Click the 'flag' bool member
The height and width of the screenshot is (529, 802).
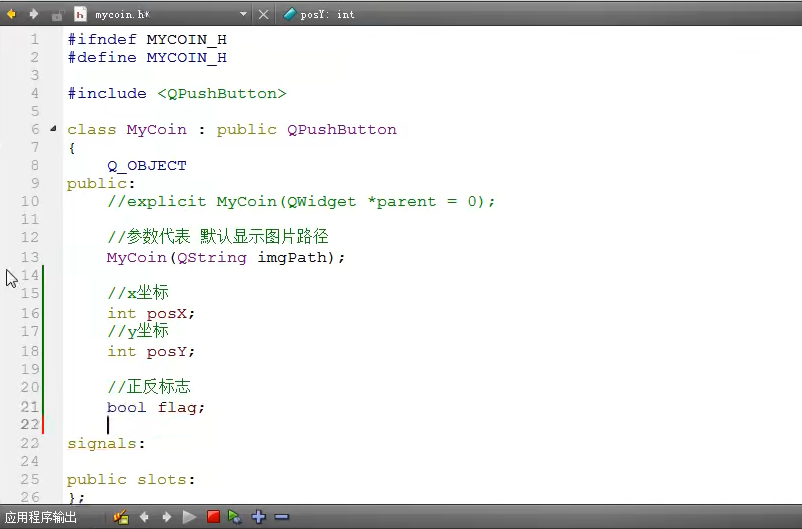(x=177, y=408)
